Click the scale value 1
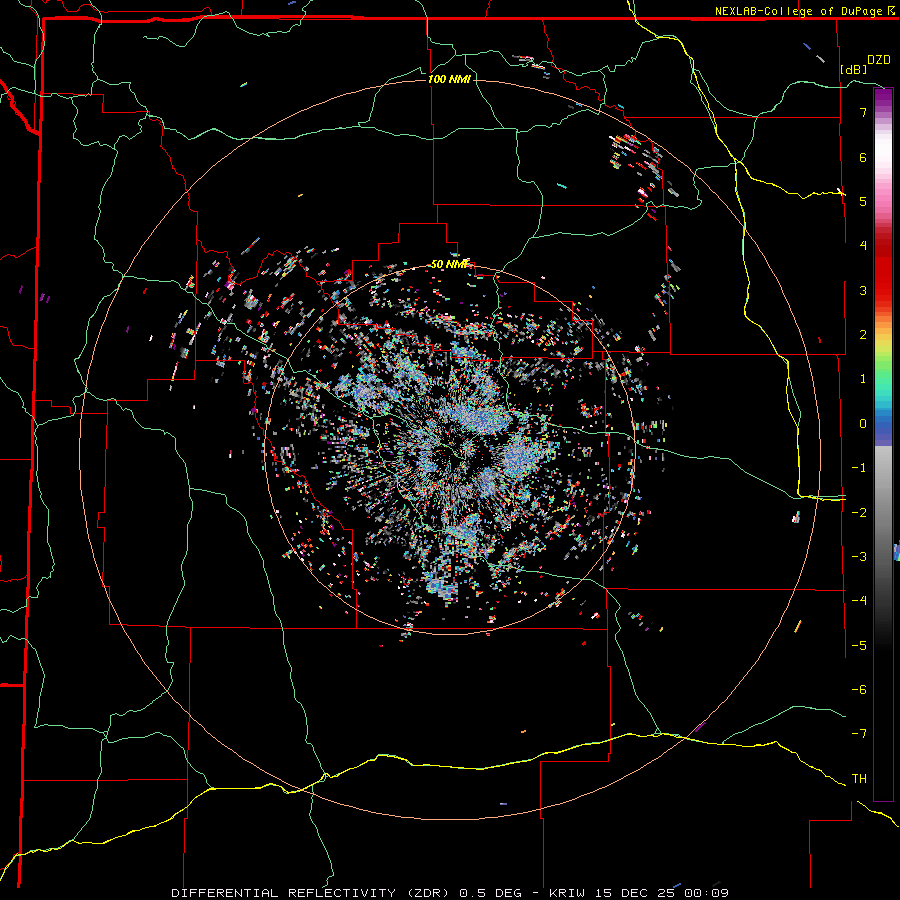This screenshot has width=900, height=900. point(863,379)
